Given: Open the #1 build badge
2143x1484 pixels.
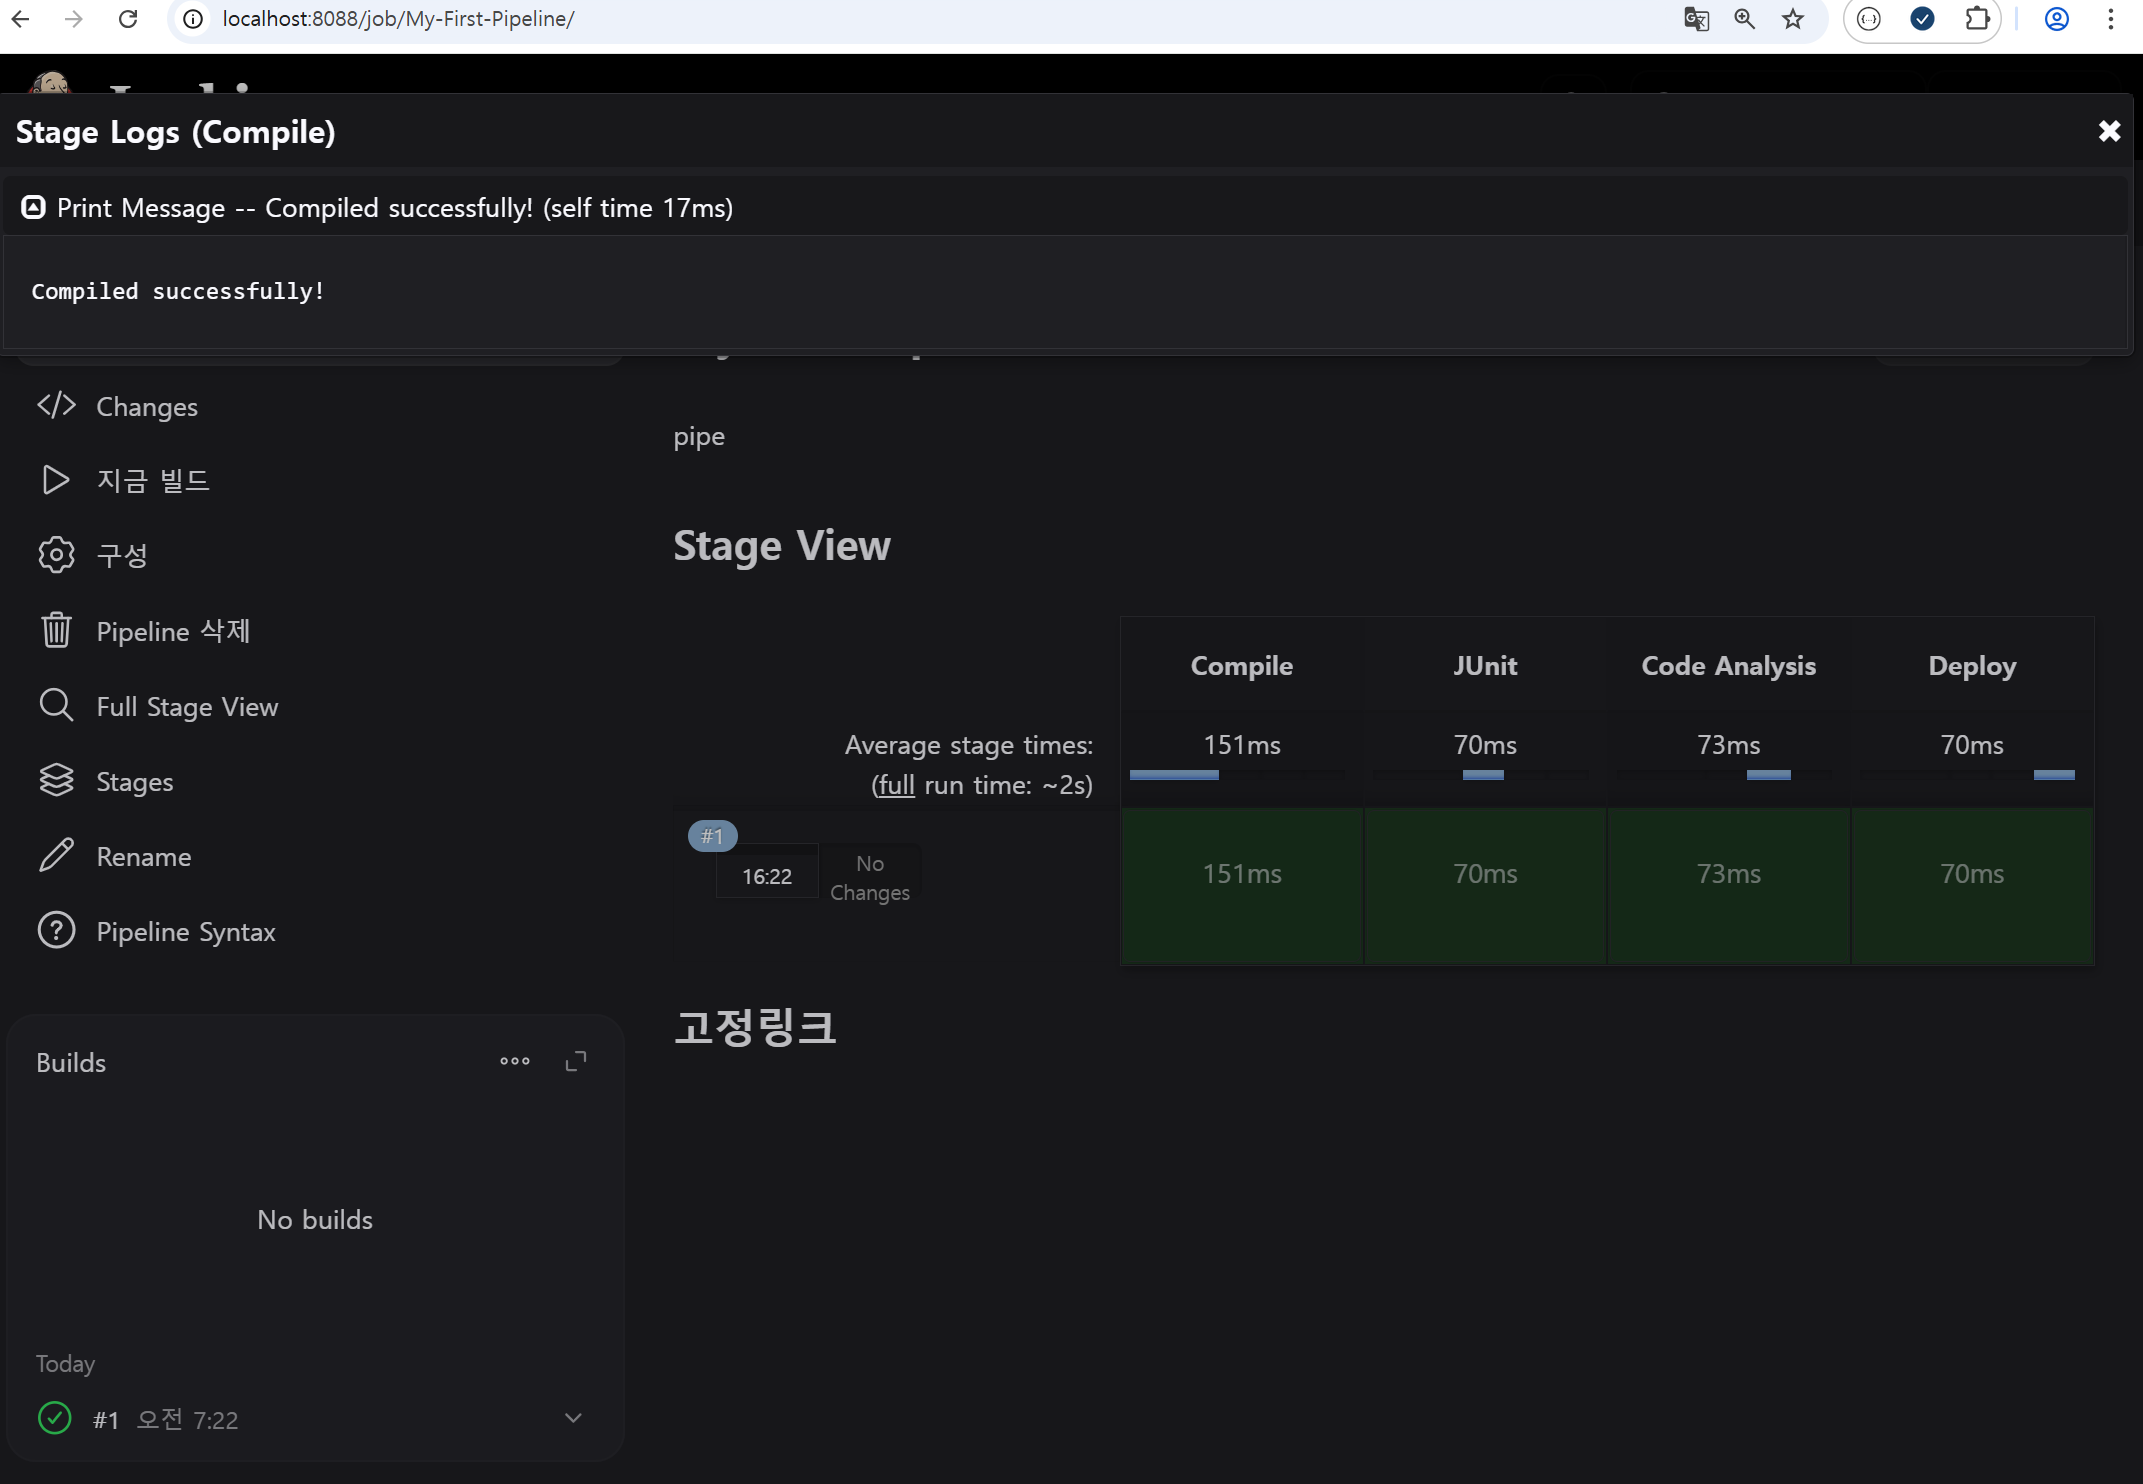Looking at the screenshot, I should (712, 836).
